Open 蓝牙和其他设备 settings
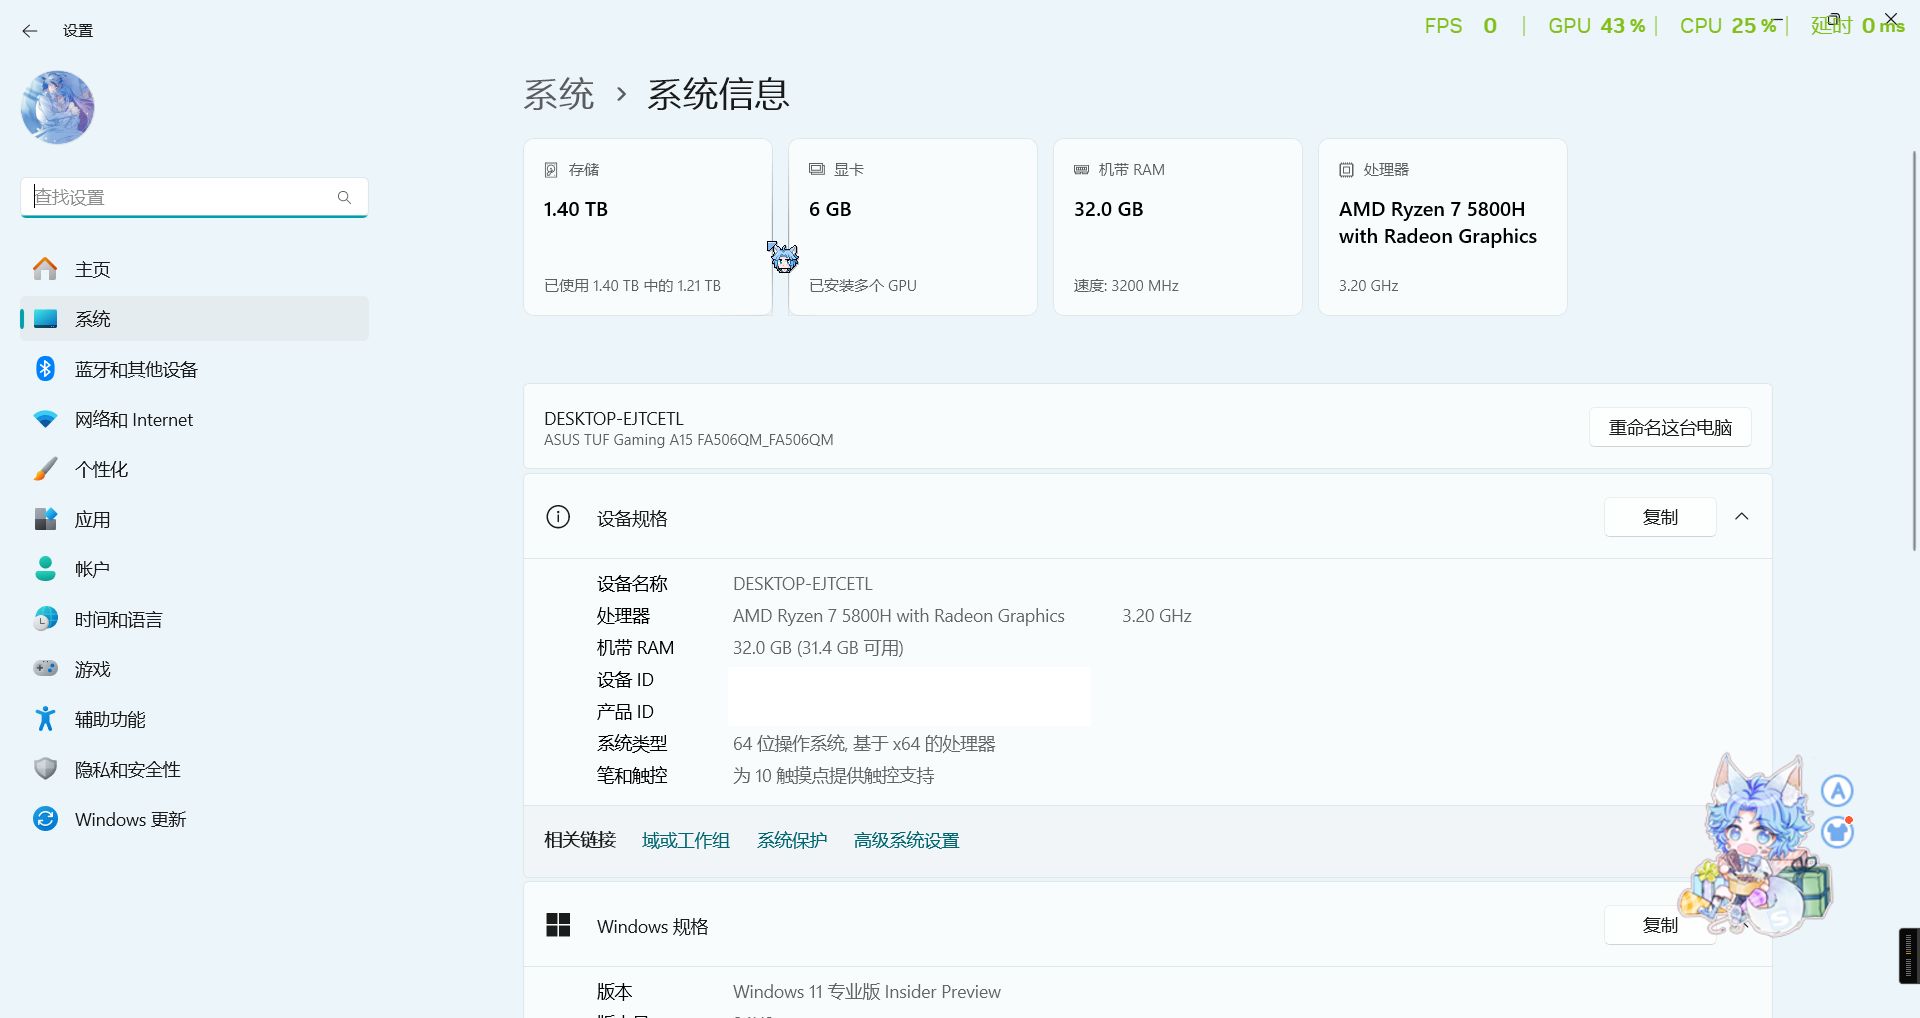Screen dimensions: 1920x1018 coord(136,369)
